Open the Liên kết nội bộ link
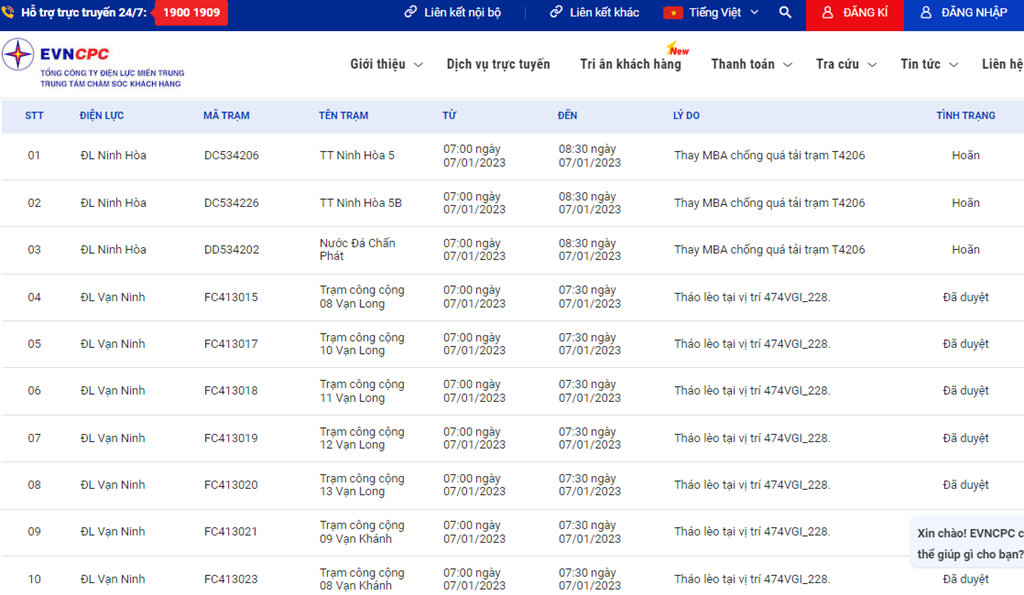 pyautogui.click(x=462, y=13)
